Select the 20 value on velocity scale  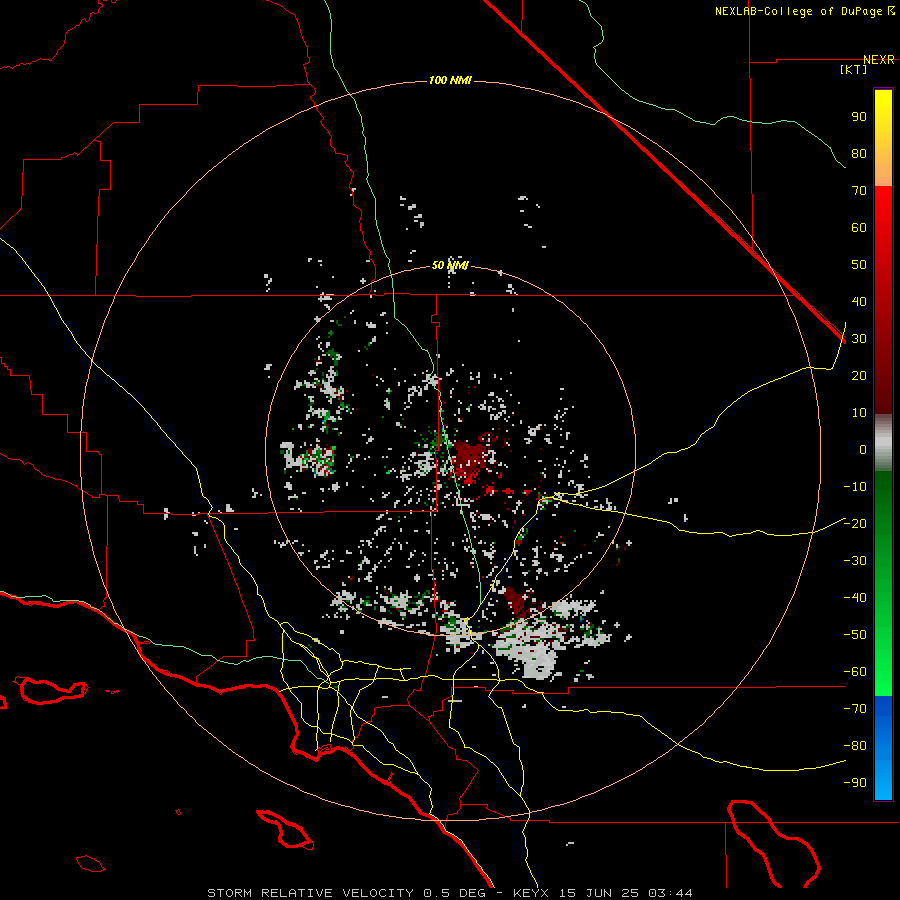coord(859,376)
